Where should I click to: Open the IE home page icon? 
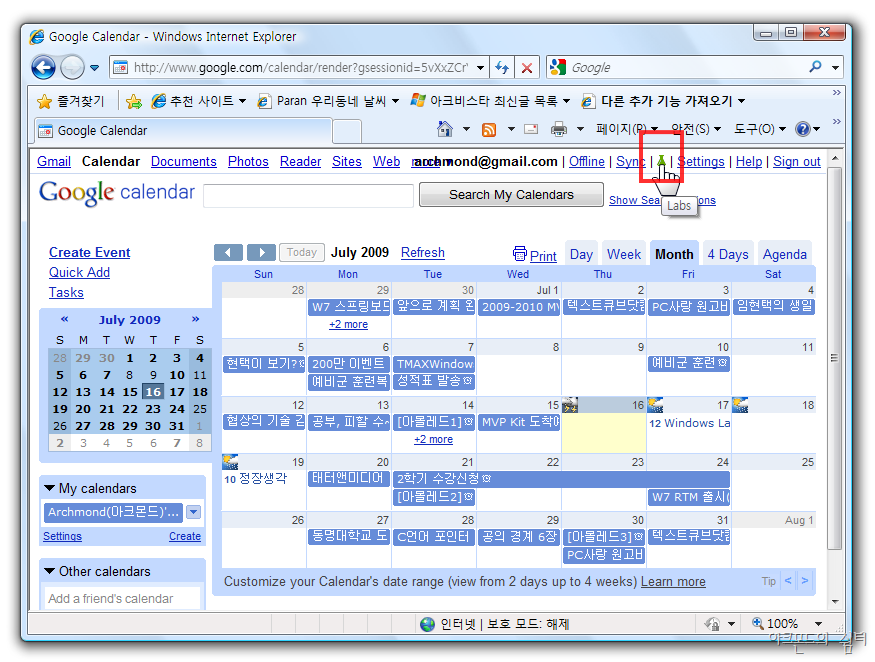[446, 130]
